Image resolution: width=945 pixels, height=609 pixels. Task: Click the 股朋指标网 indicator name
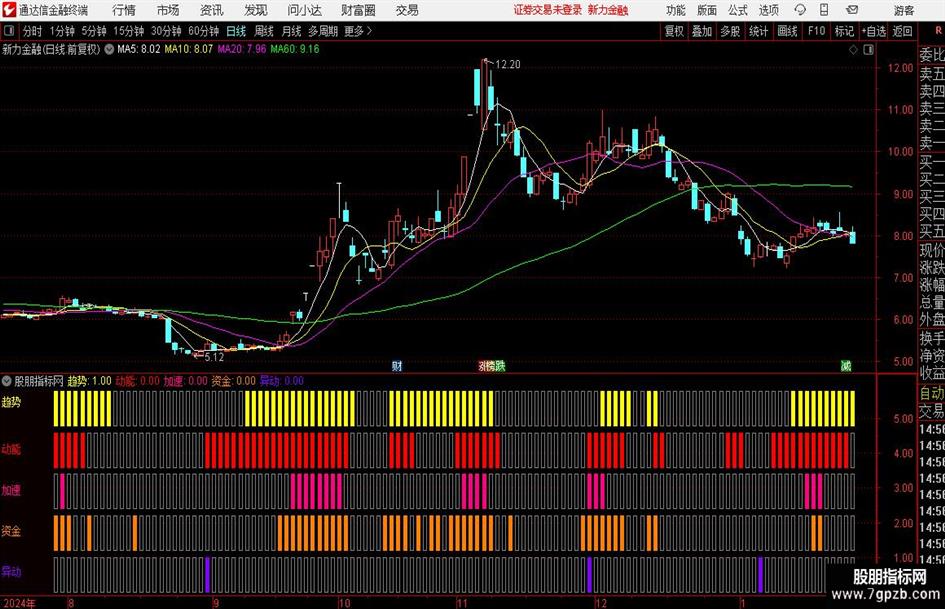point(39,381)
